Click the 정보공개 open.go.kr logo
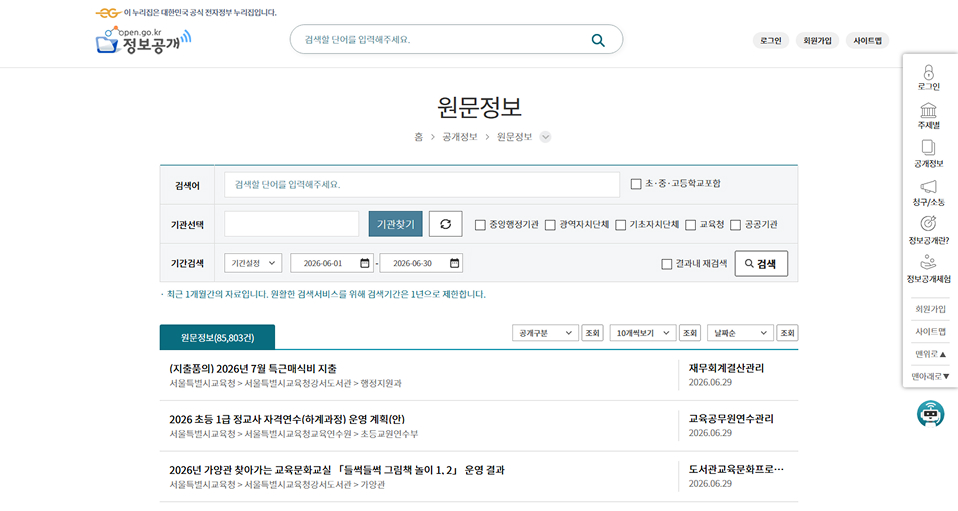This screenshot has width=958, height=511. (143, 40)
